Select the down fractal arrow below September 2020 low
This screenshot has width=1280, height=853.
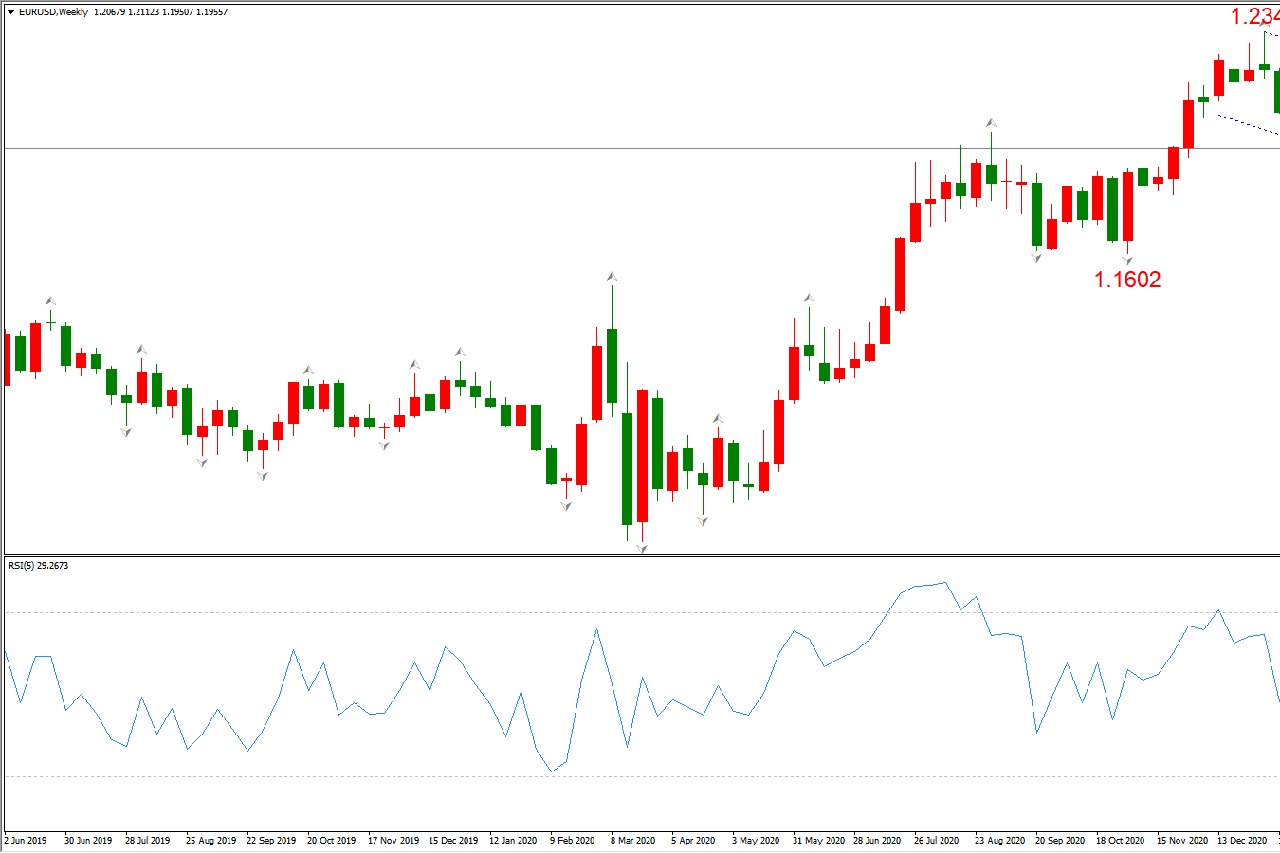pos(1037,258)
